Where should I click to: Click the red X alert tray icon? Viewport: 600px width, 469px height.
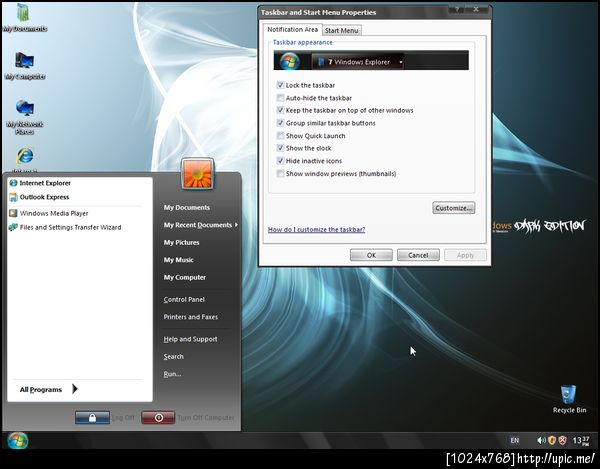pyautogui.click(x=562, y=440)
